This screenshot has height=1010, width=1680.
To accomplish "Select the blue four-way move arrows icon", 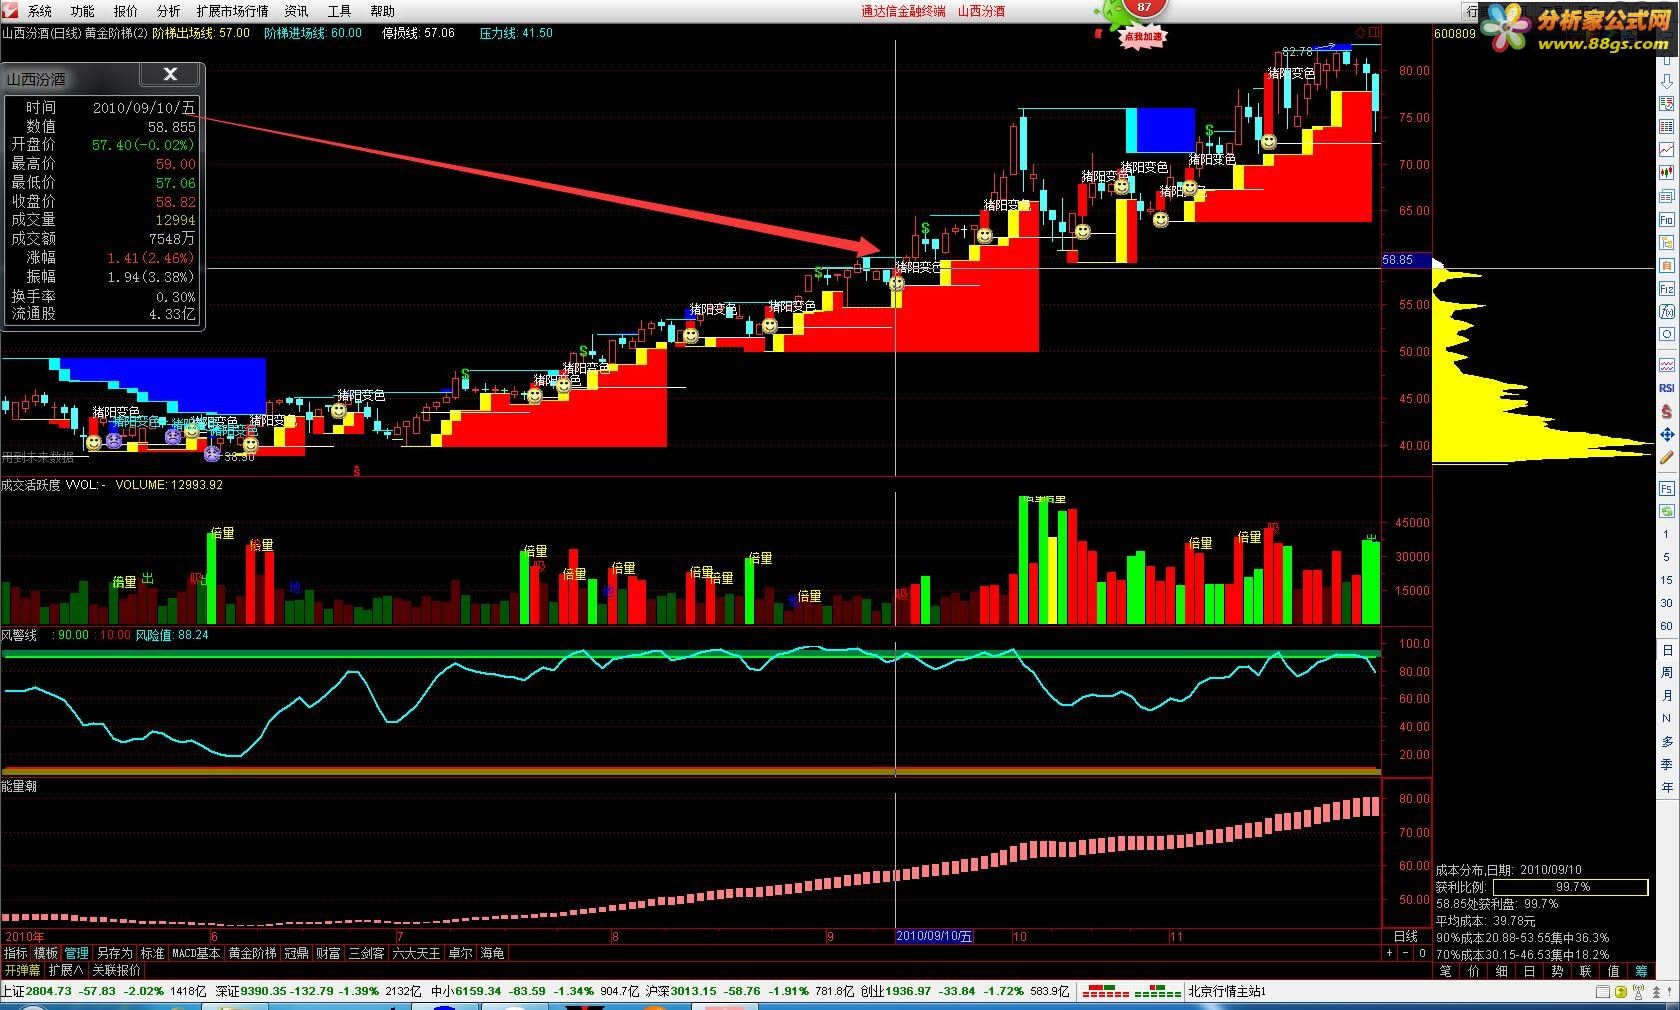I will click(x=1667, y=435).
